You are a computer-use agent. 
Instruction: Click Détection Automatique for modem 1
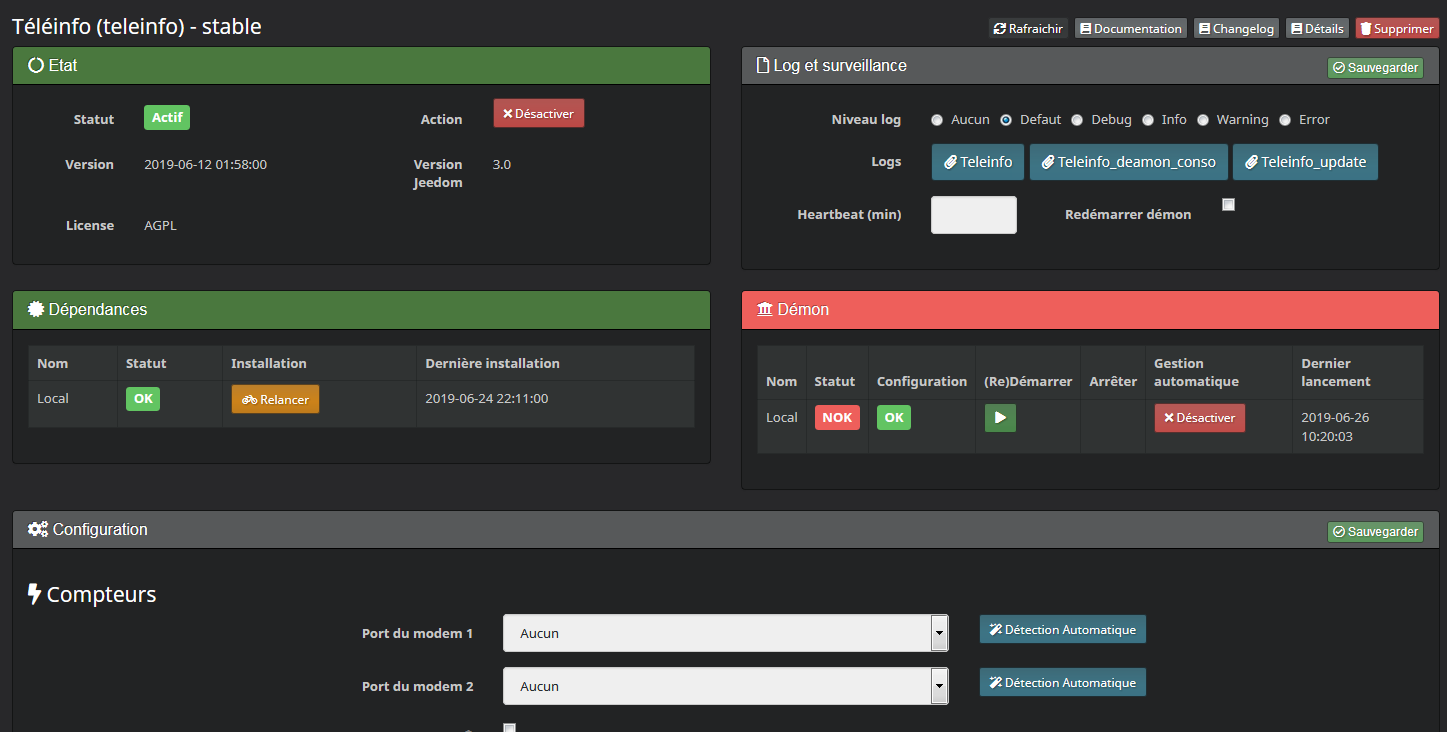click(x=1062, y=629)
